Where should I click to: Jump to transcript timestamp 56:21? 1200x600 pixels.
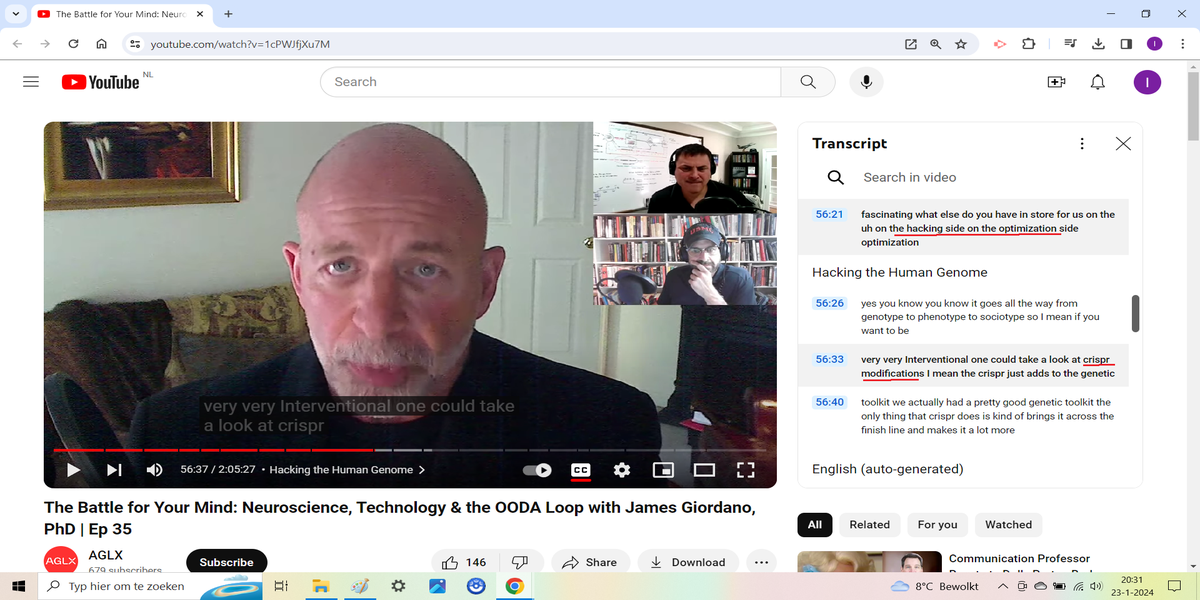click(830, 214)
